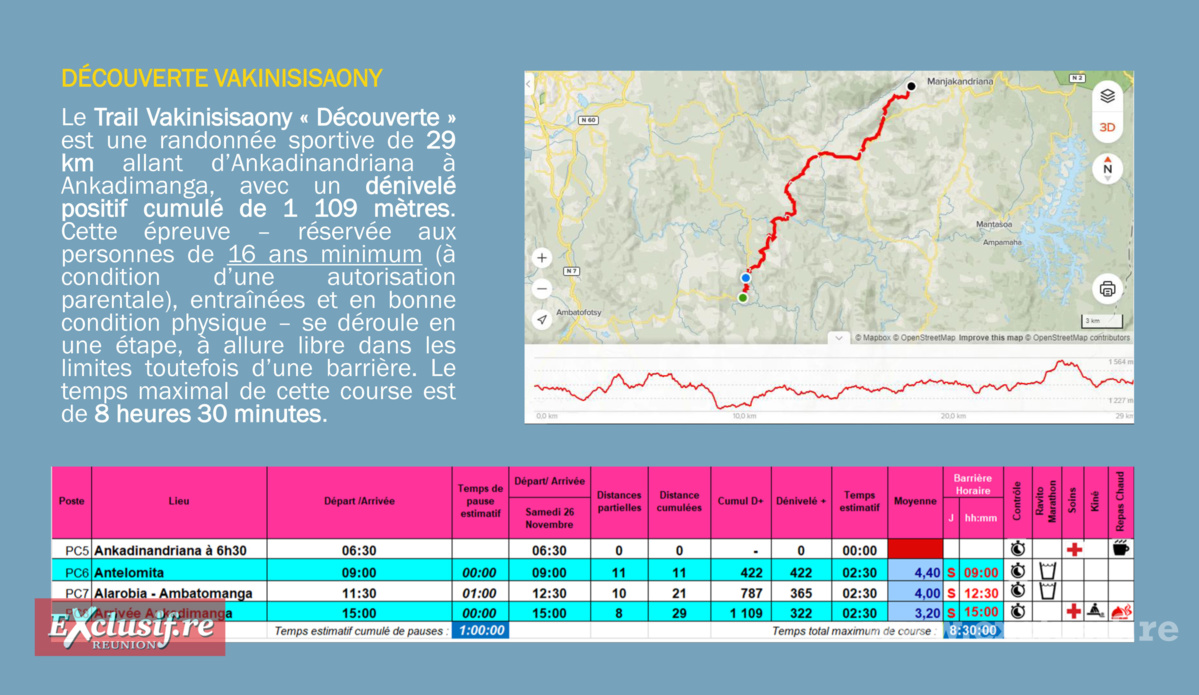
Task: Select the black end point marker
Action: (x=911, y=86)
